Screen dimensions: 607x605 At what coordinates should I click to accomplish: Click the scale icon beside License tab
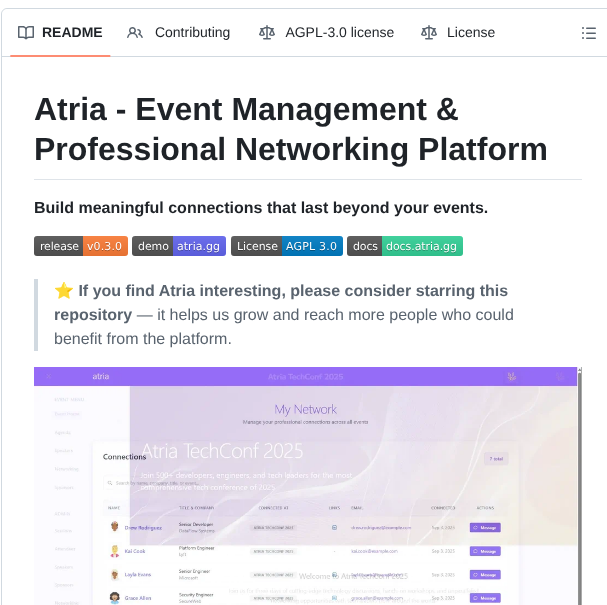coord(429,33)
